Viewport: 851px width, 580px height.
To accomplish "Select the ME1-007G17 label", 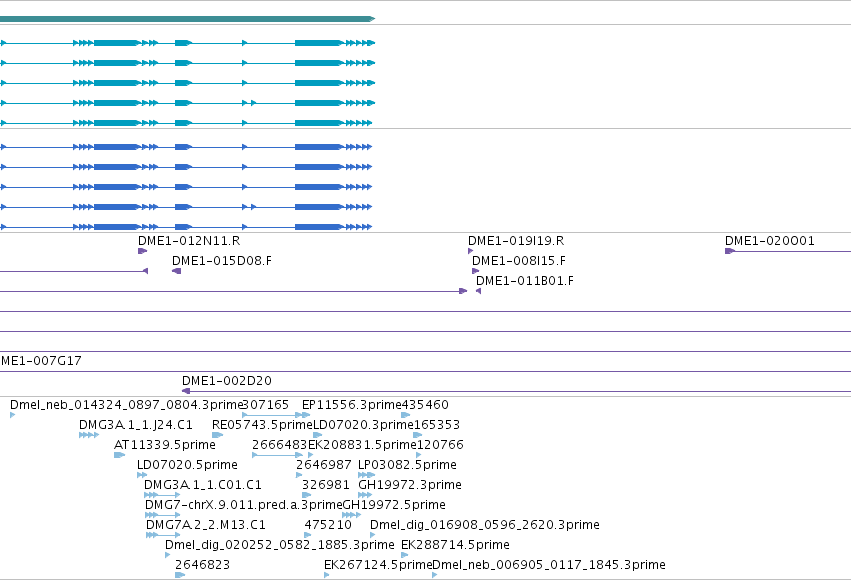I will [41, 361].
